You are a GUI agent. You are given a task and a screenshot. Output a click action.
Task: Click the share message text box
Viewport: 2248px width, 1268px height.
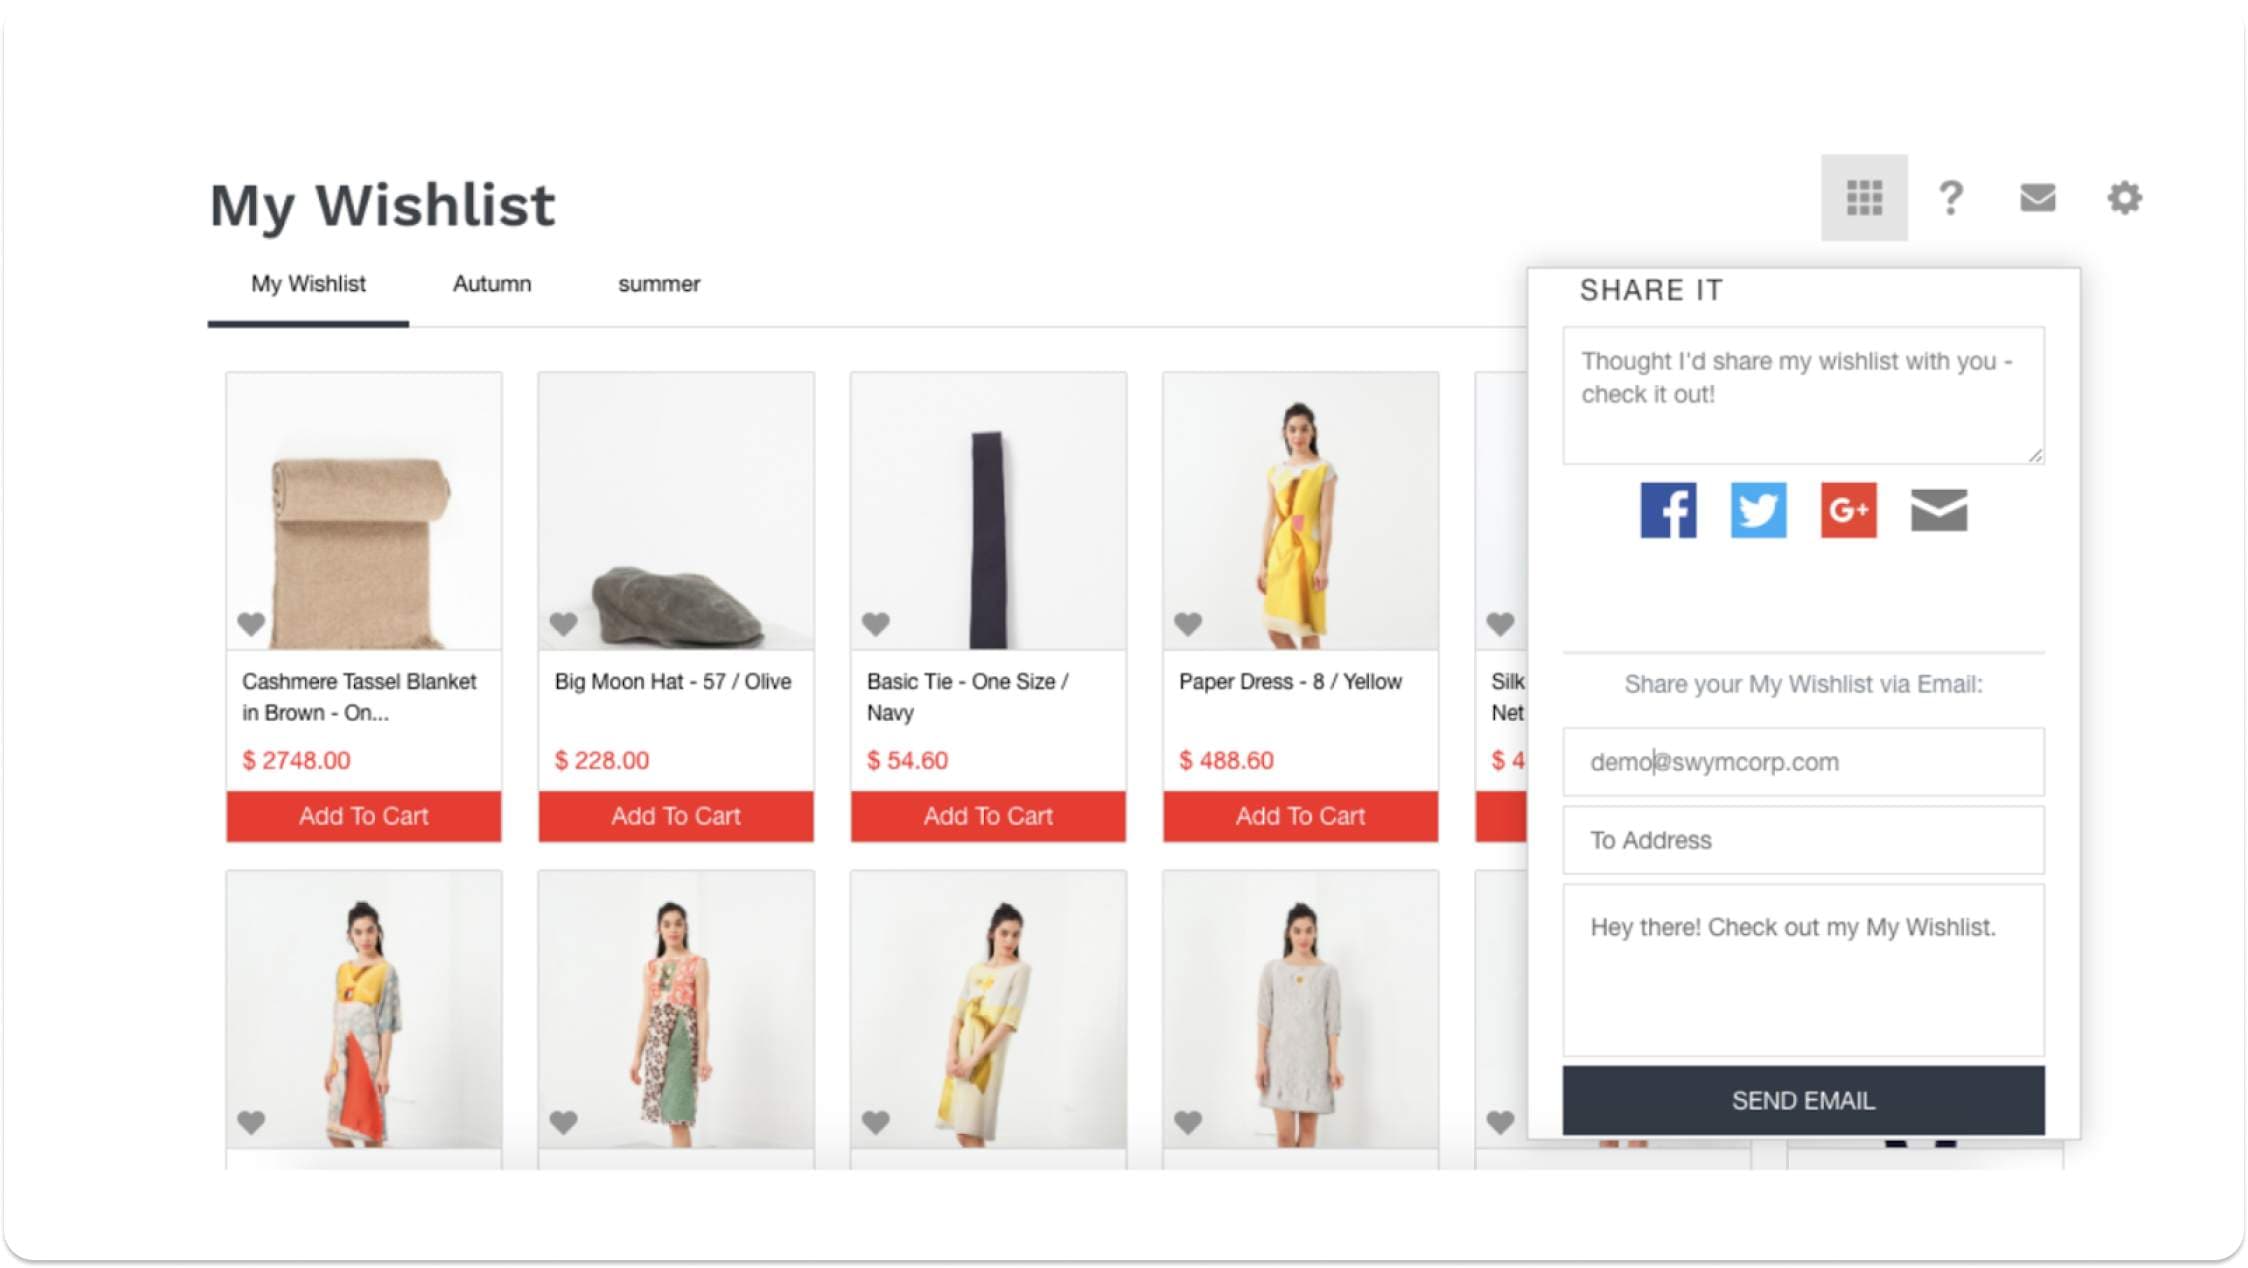1803,395
